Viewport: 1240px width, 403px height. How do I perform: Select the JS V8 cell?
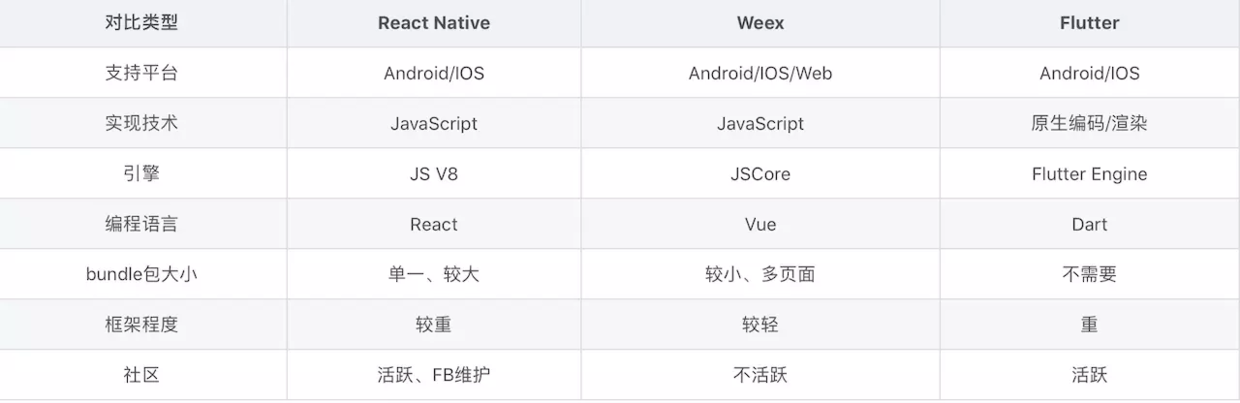tap(433, 174)
